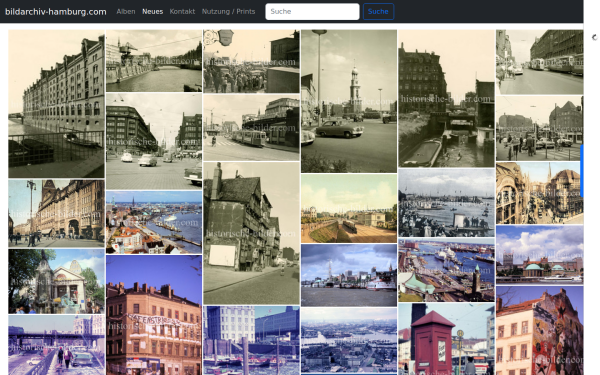Open the color photo of mural-painted house
Screen dimensions: 600x375
click(x=540, y=330)
